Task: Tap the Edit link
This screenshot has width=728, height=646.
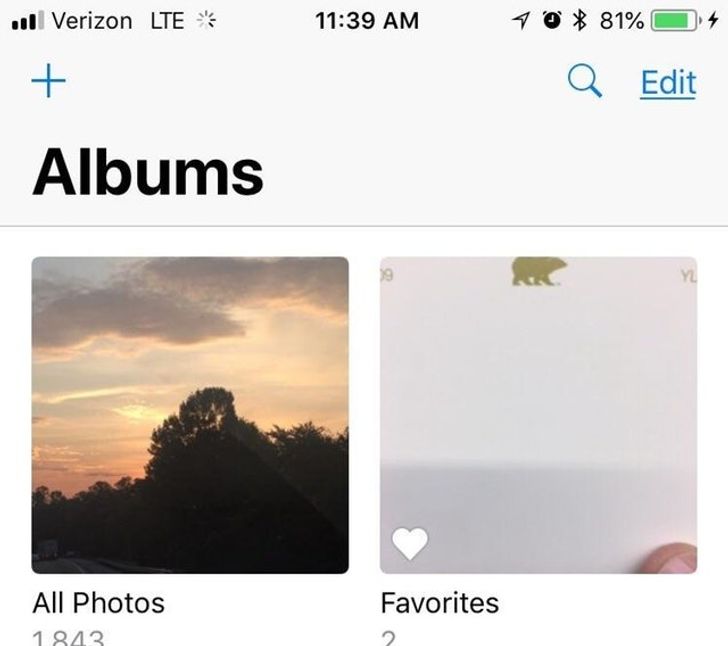Action: tap(668, 82)
